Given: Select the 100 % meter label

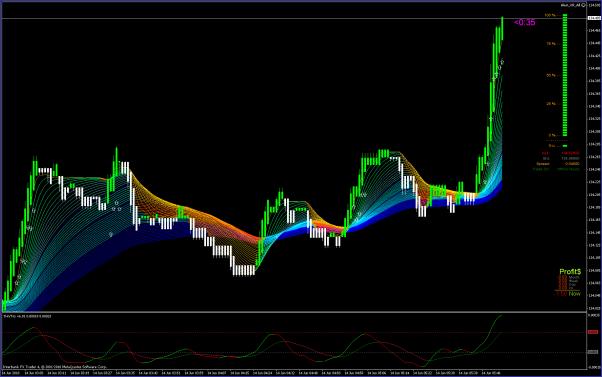Looking at the screenshot, I should coord(550,15).
